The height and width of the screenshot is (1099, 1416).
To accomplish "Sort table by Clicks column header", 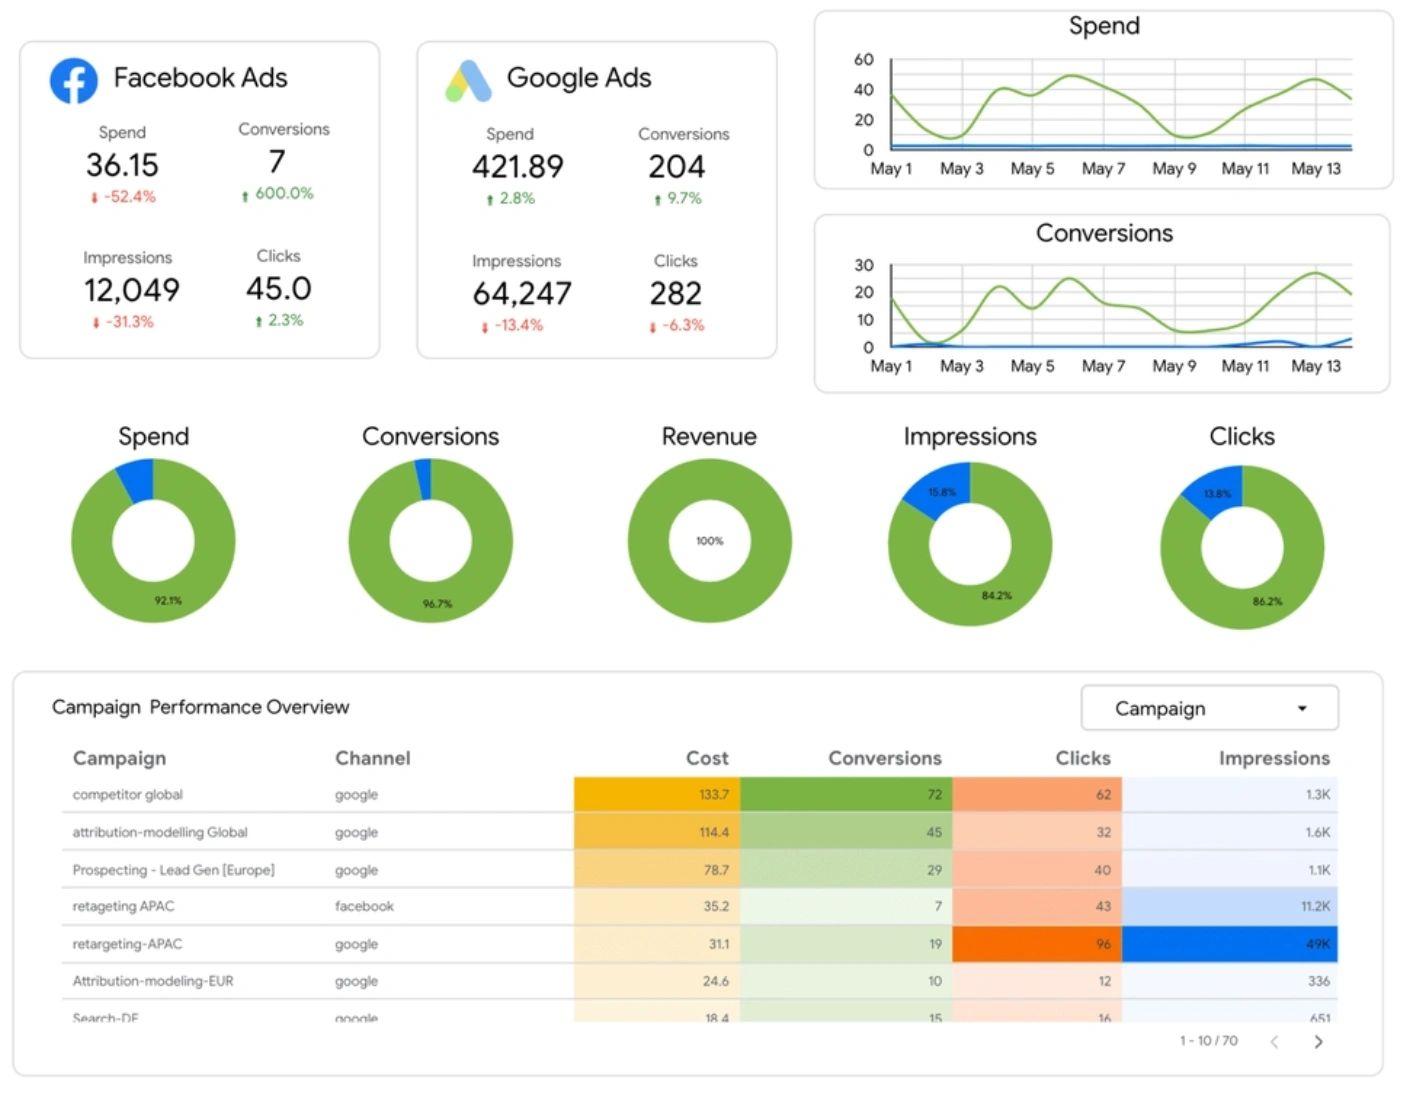I will point(1083,758).
